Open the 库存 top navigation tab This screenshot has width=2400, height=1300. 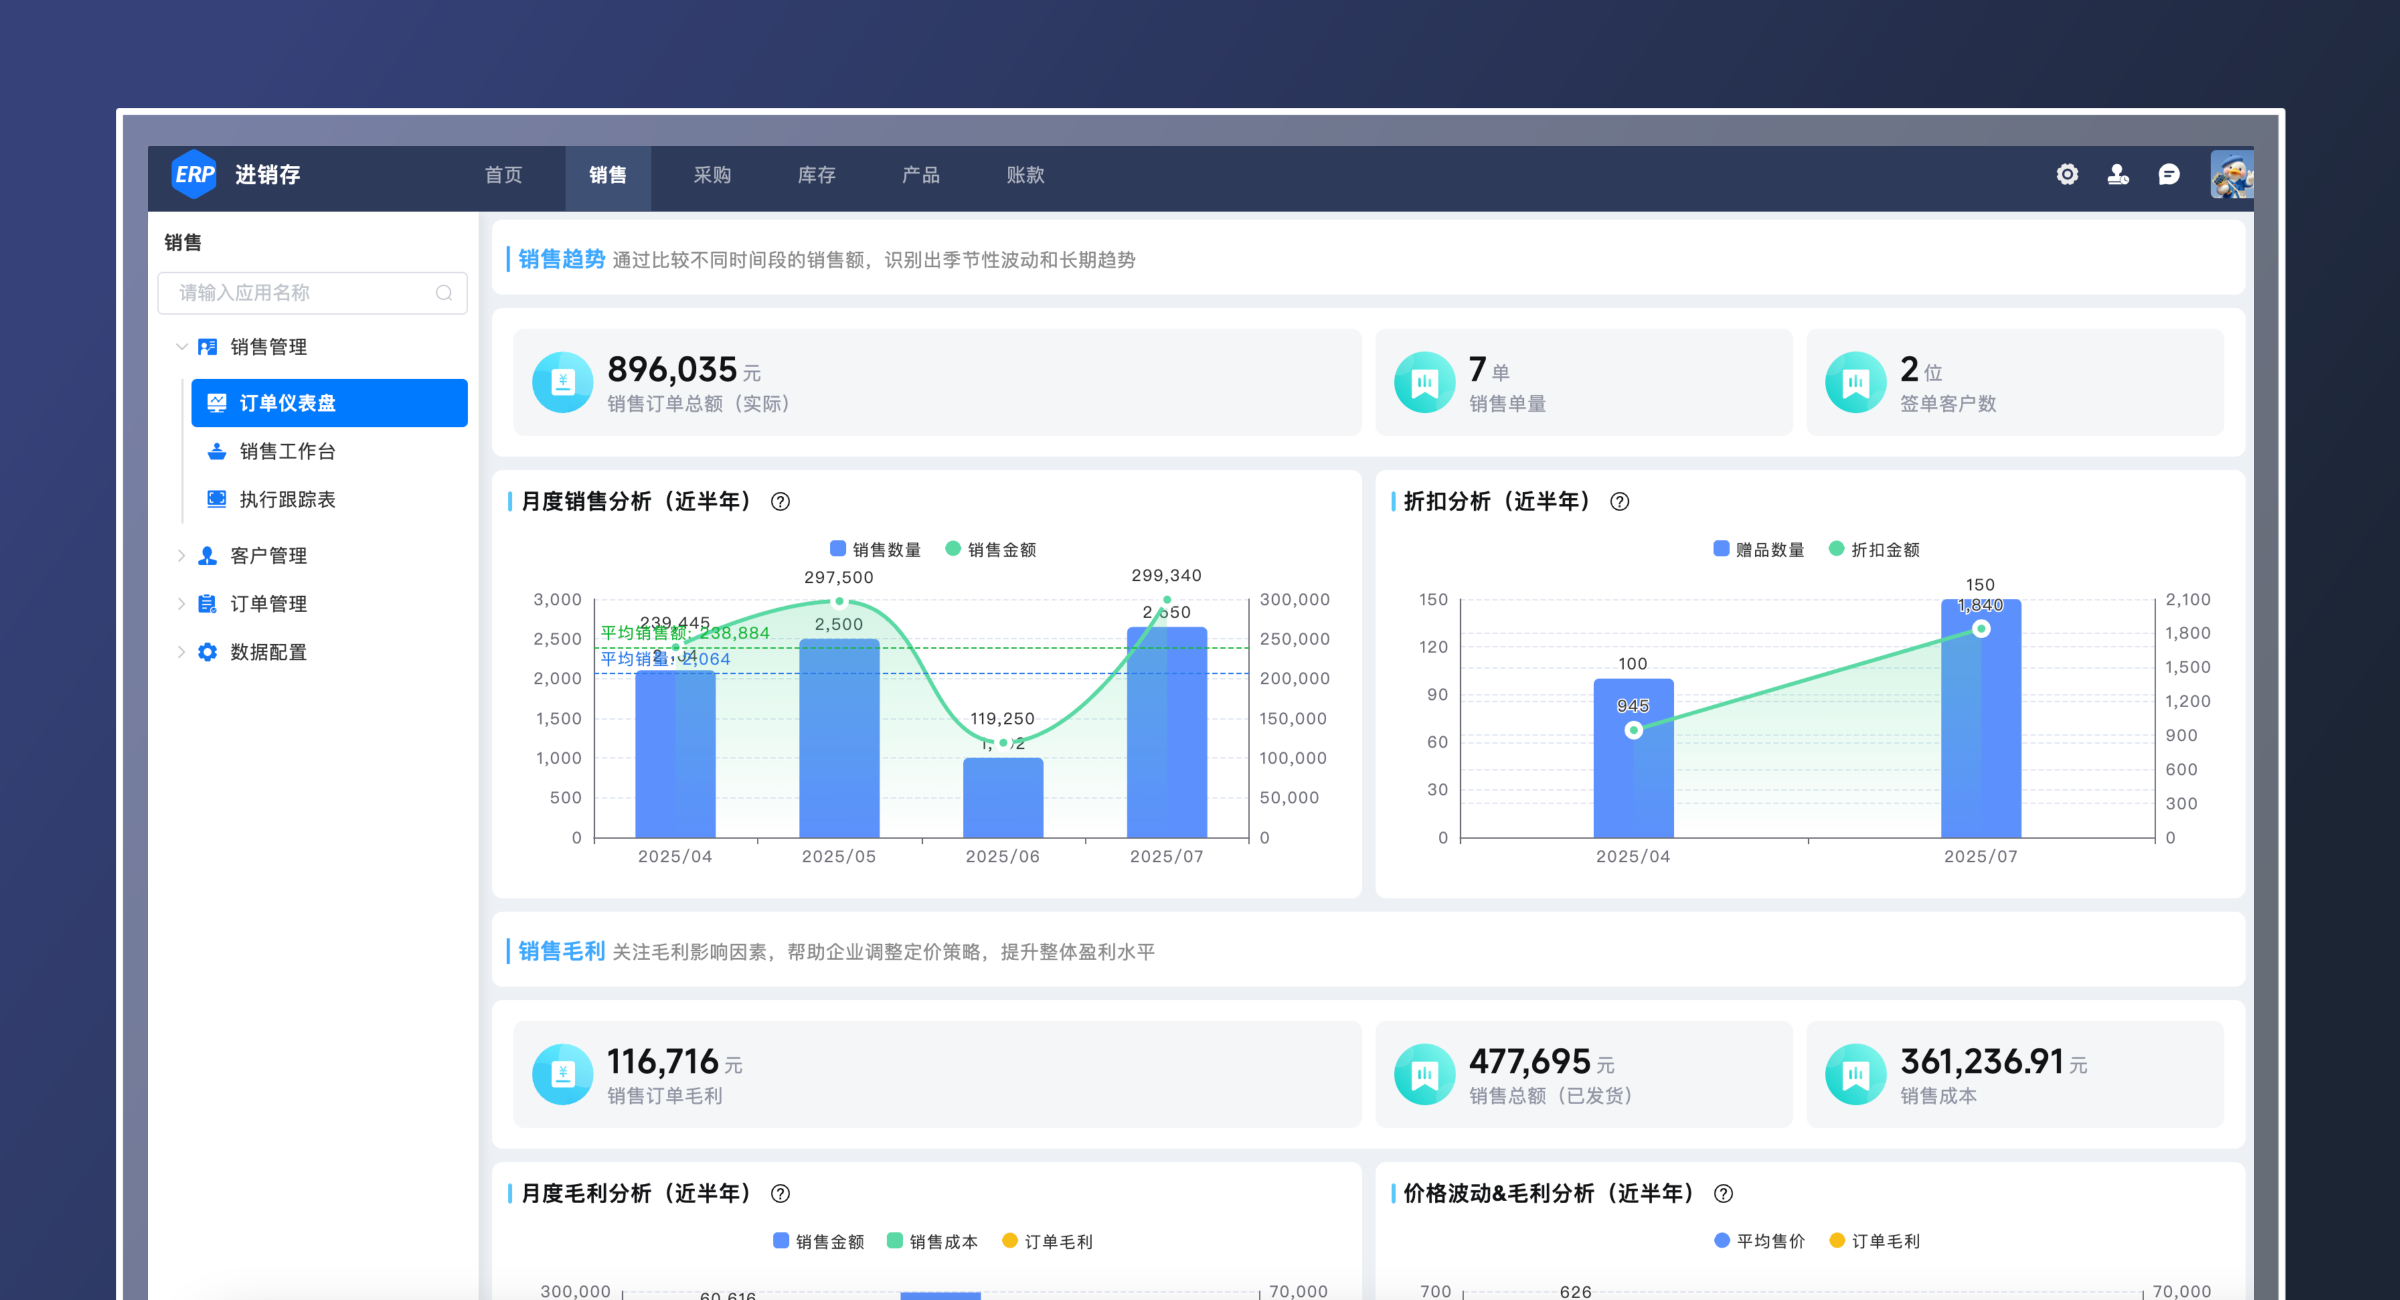tap(816, 175)
